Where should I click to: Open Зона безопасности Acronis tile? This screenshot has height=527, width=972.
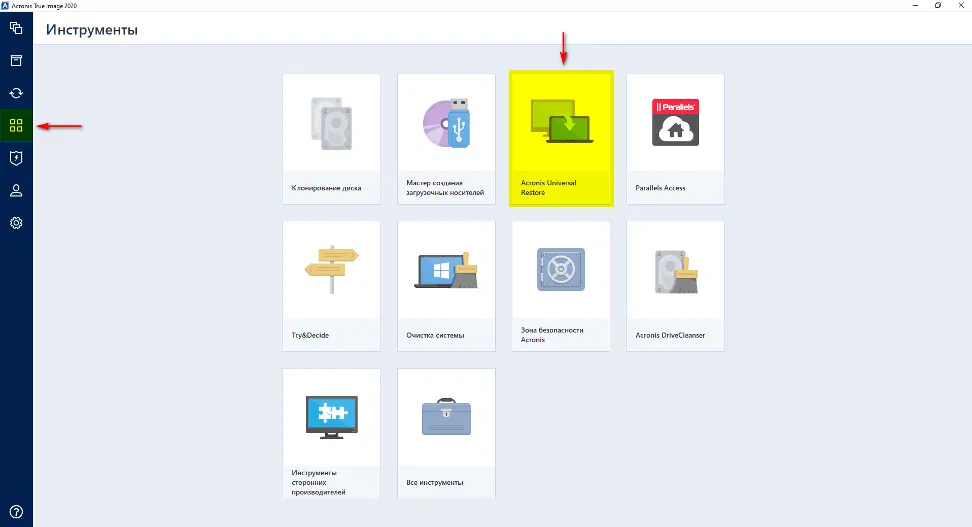pos(561,286)
